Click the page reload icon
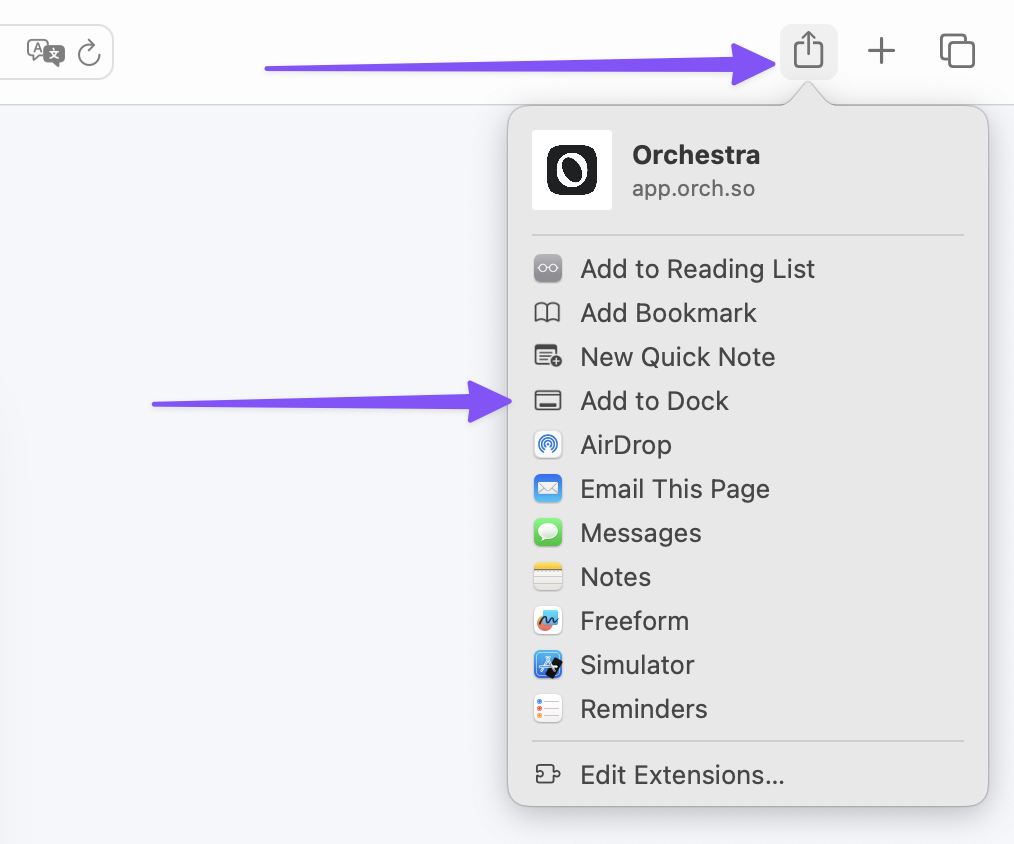 click(x=90, y=52)
